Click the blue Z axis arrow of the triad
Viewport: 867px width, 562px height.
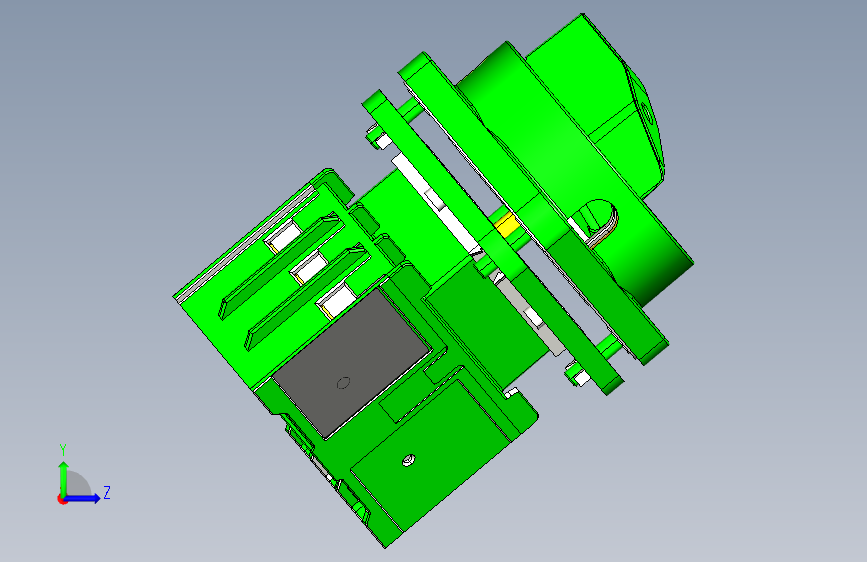pos(83,498)
